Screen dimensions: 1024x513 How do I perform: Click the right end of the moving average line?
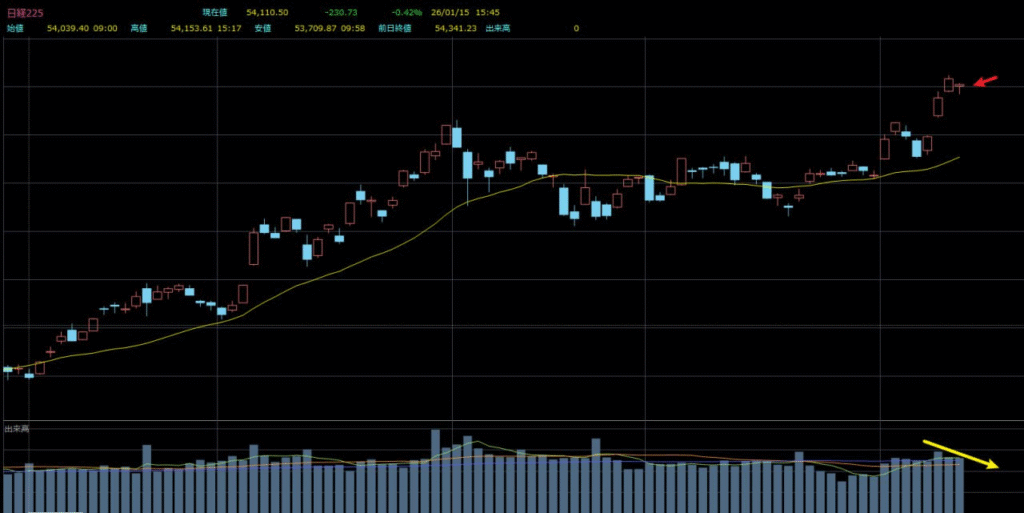click(x=958, y=157)
